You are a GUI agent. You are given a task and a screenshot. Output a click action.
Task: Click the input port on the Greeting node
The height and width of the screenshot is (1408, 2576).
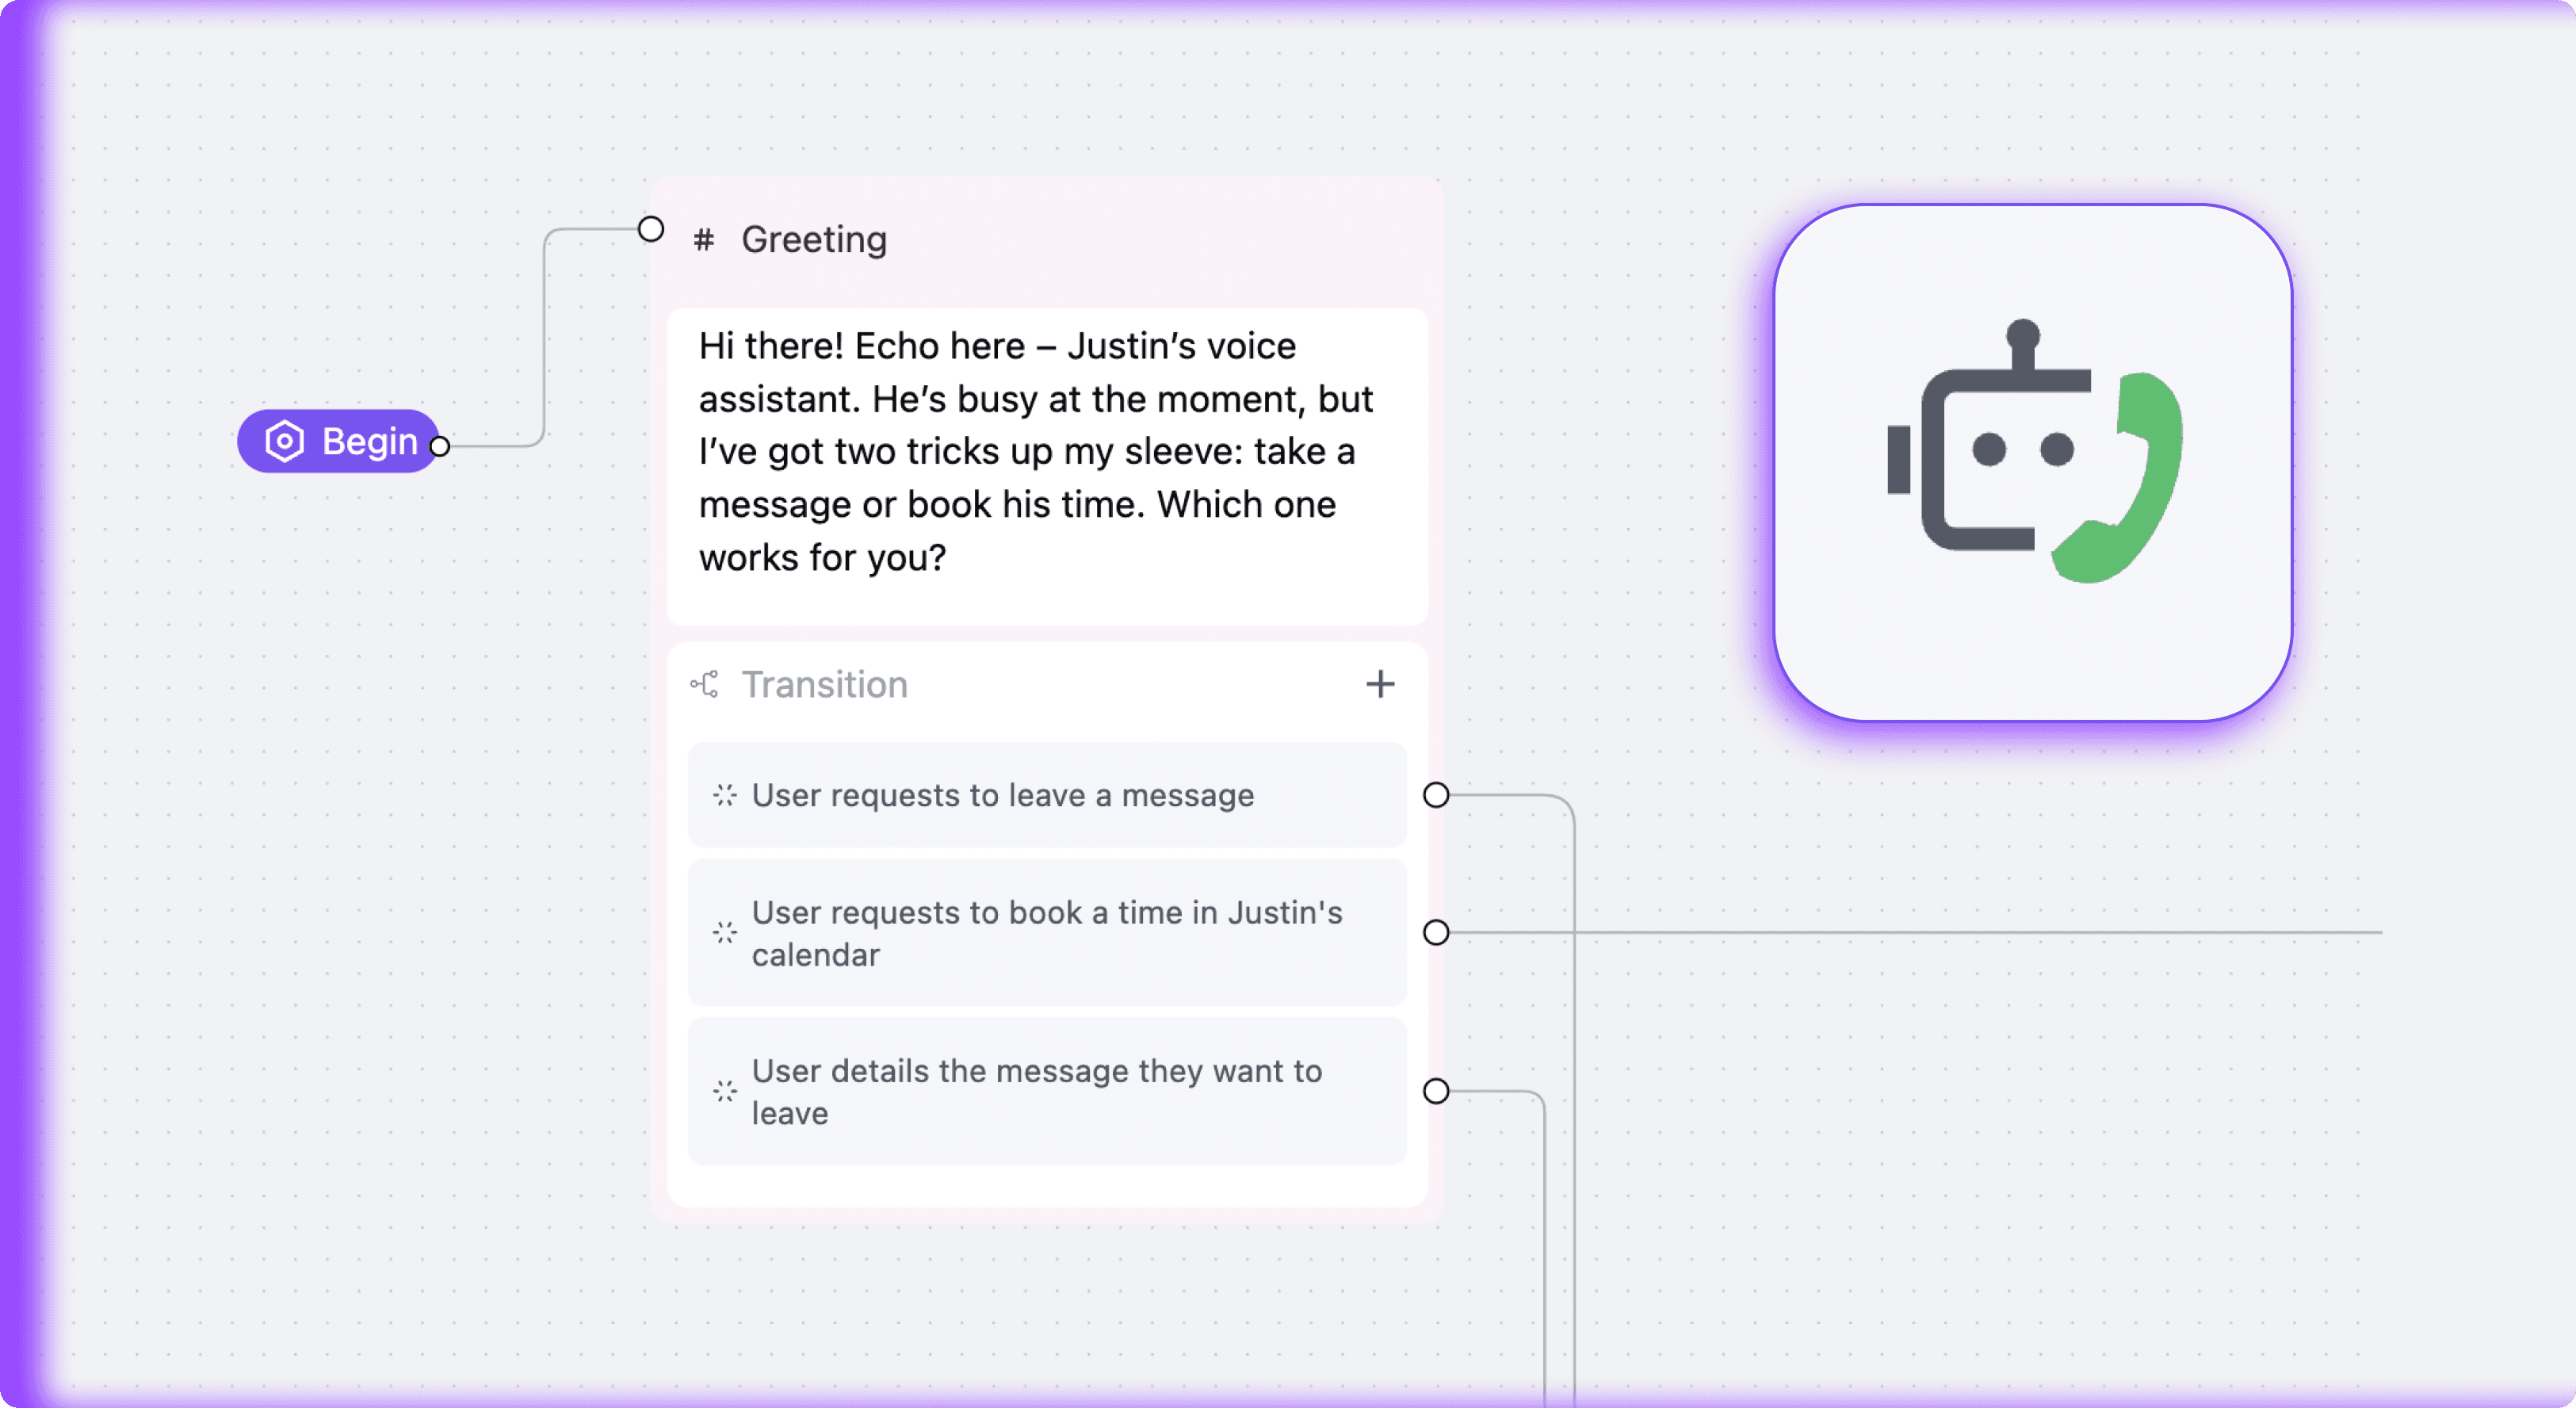[x=651, y=228]
